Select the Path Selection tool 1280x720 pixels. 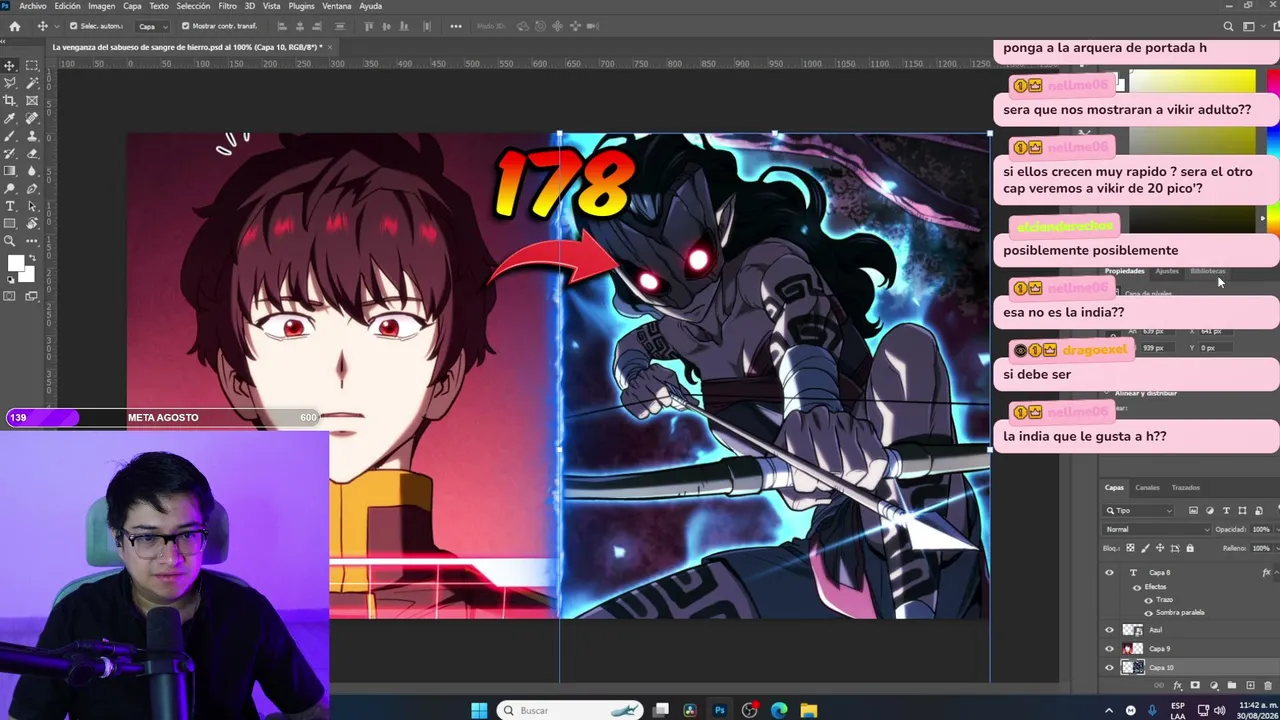32,206
